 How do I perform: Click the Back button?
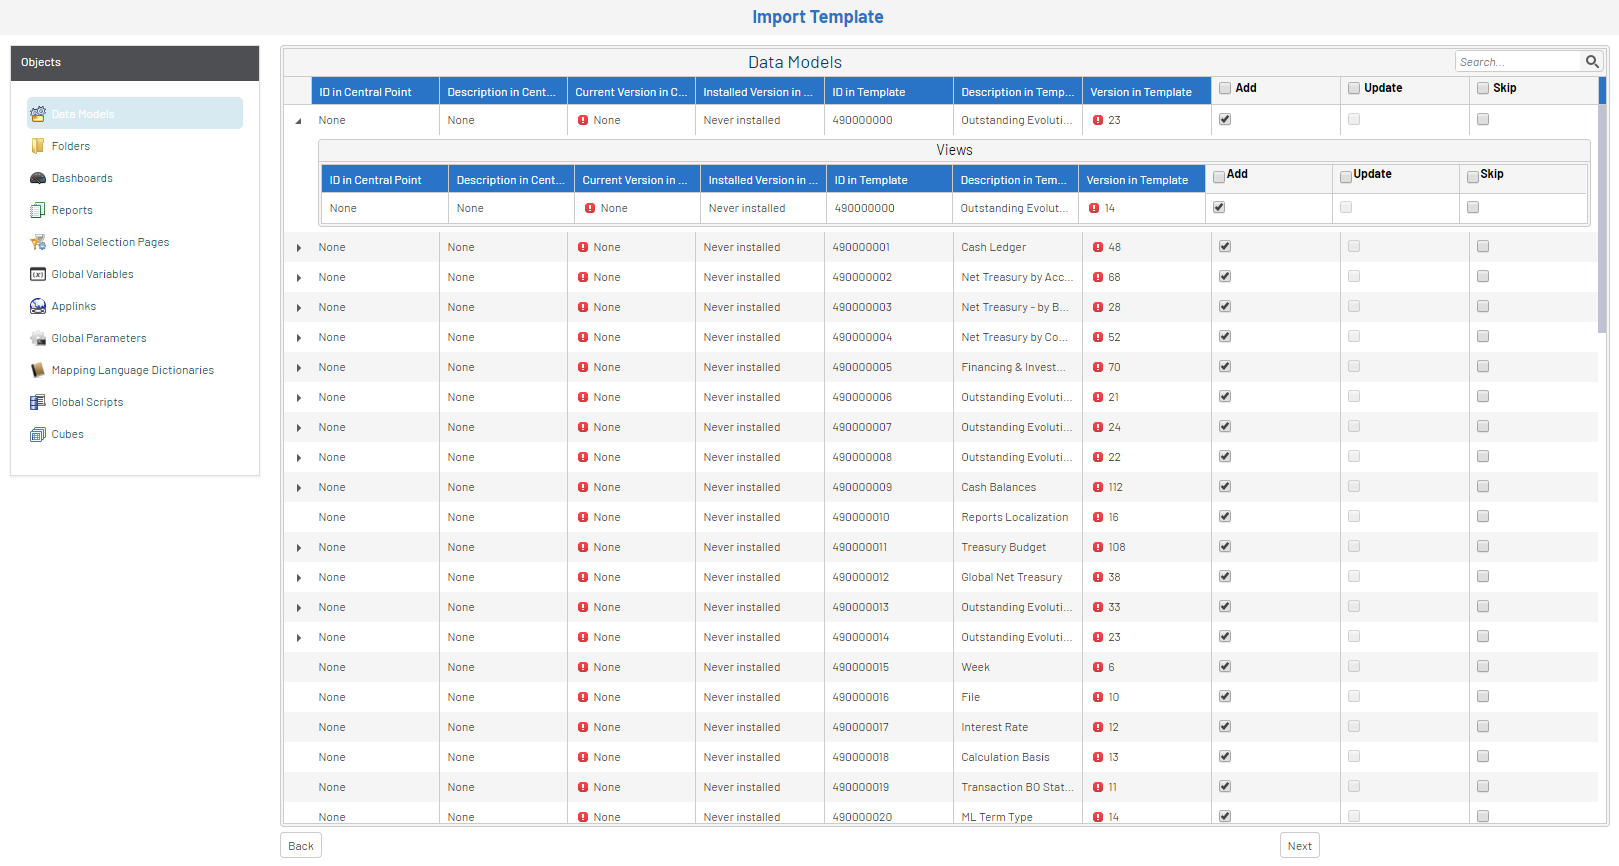coord(300,846)
